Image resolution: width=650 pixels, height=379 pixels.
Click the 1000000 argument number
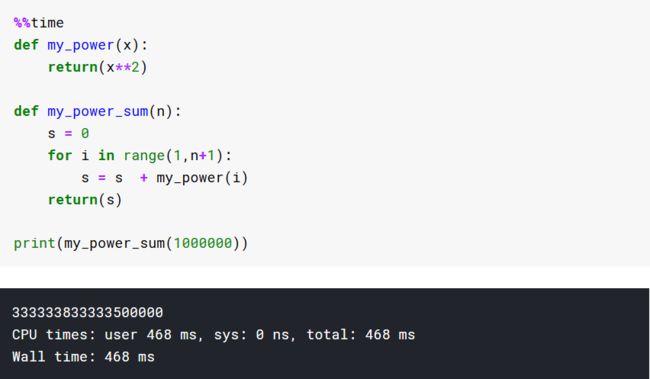tap(203, 243)
